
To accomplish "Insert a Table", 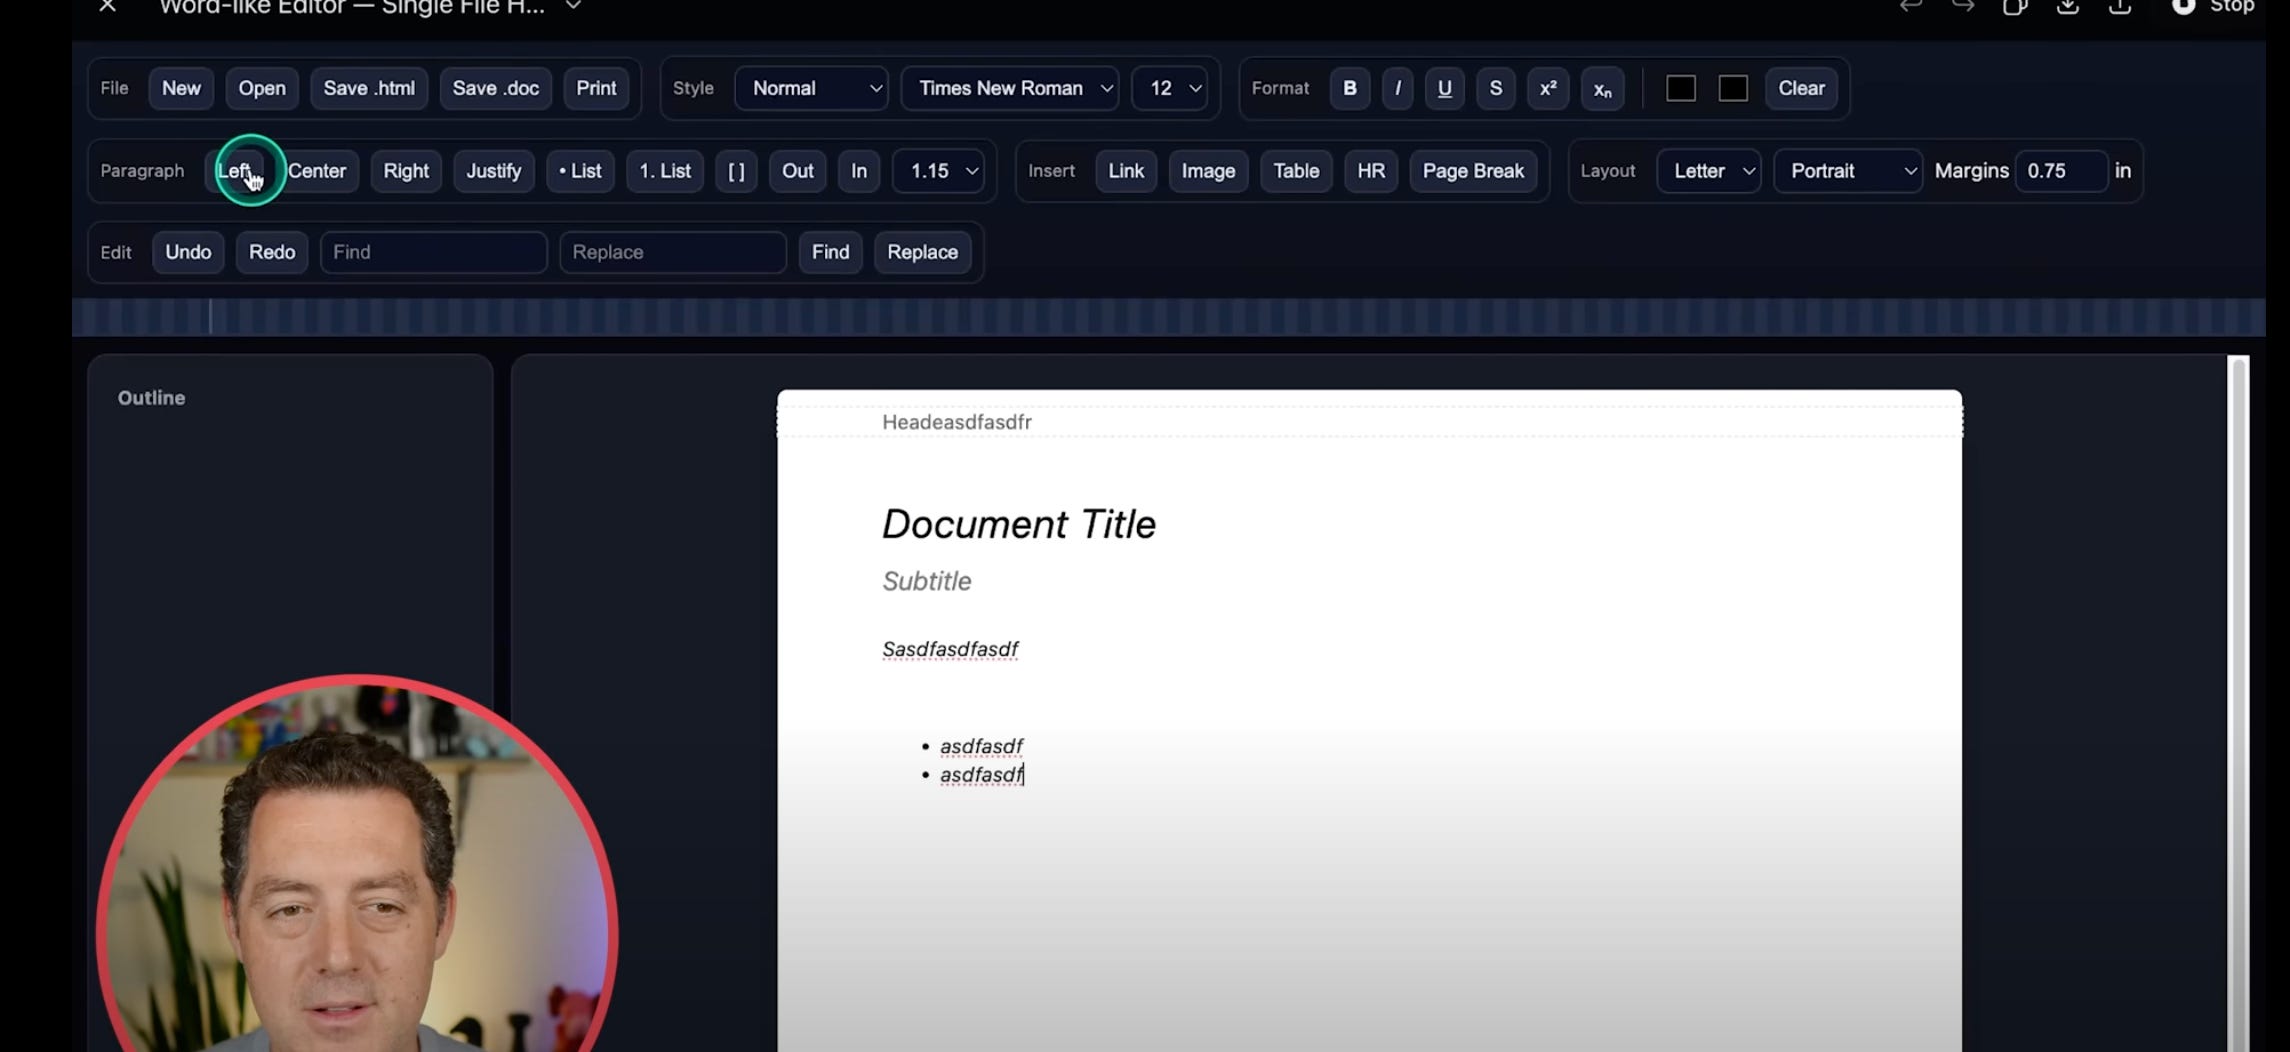I will 1296,171.
